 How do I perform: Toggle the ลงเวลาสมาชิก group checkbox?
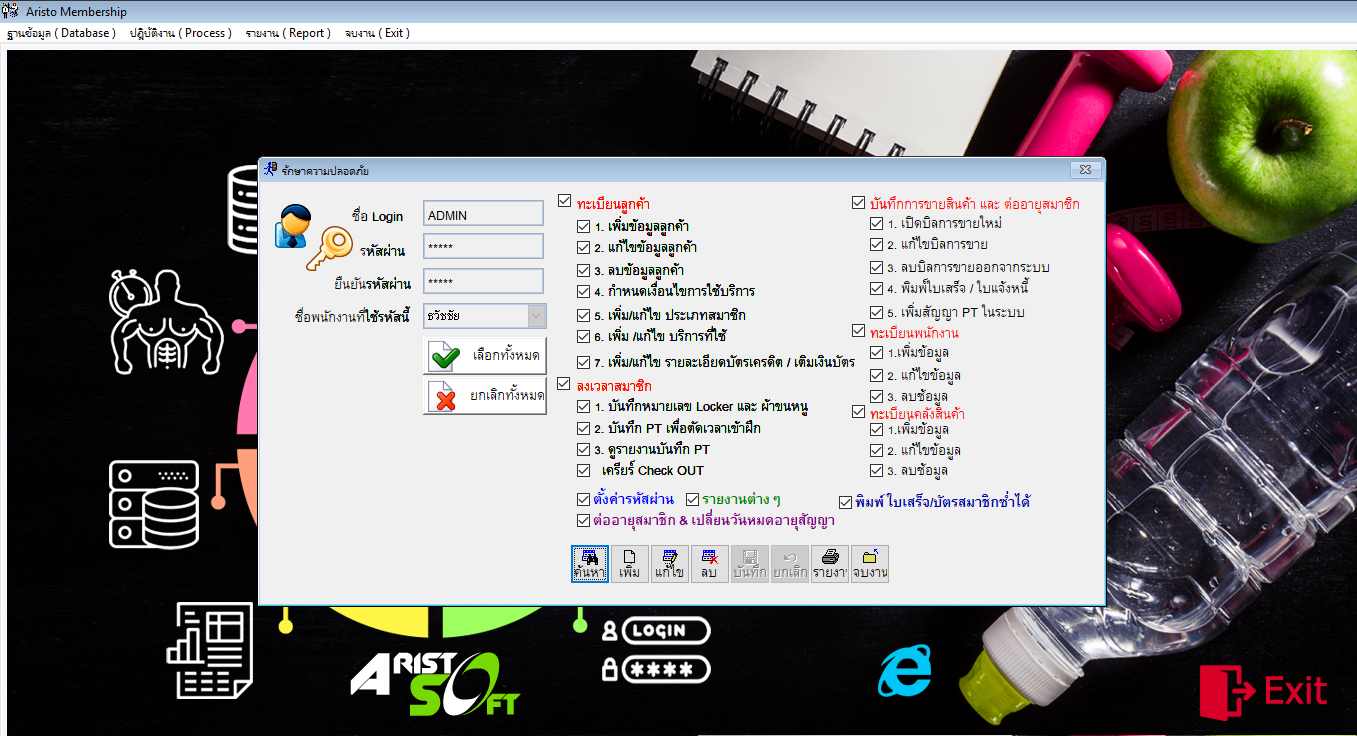pos(565,383)
